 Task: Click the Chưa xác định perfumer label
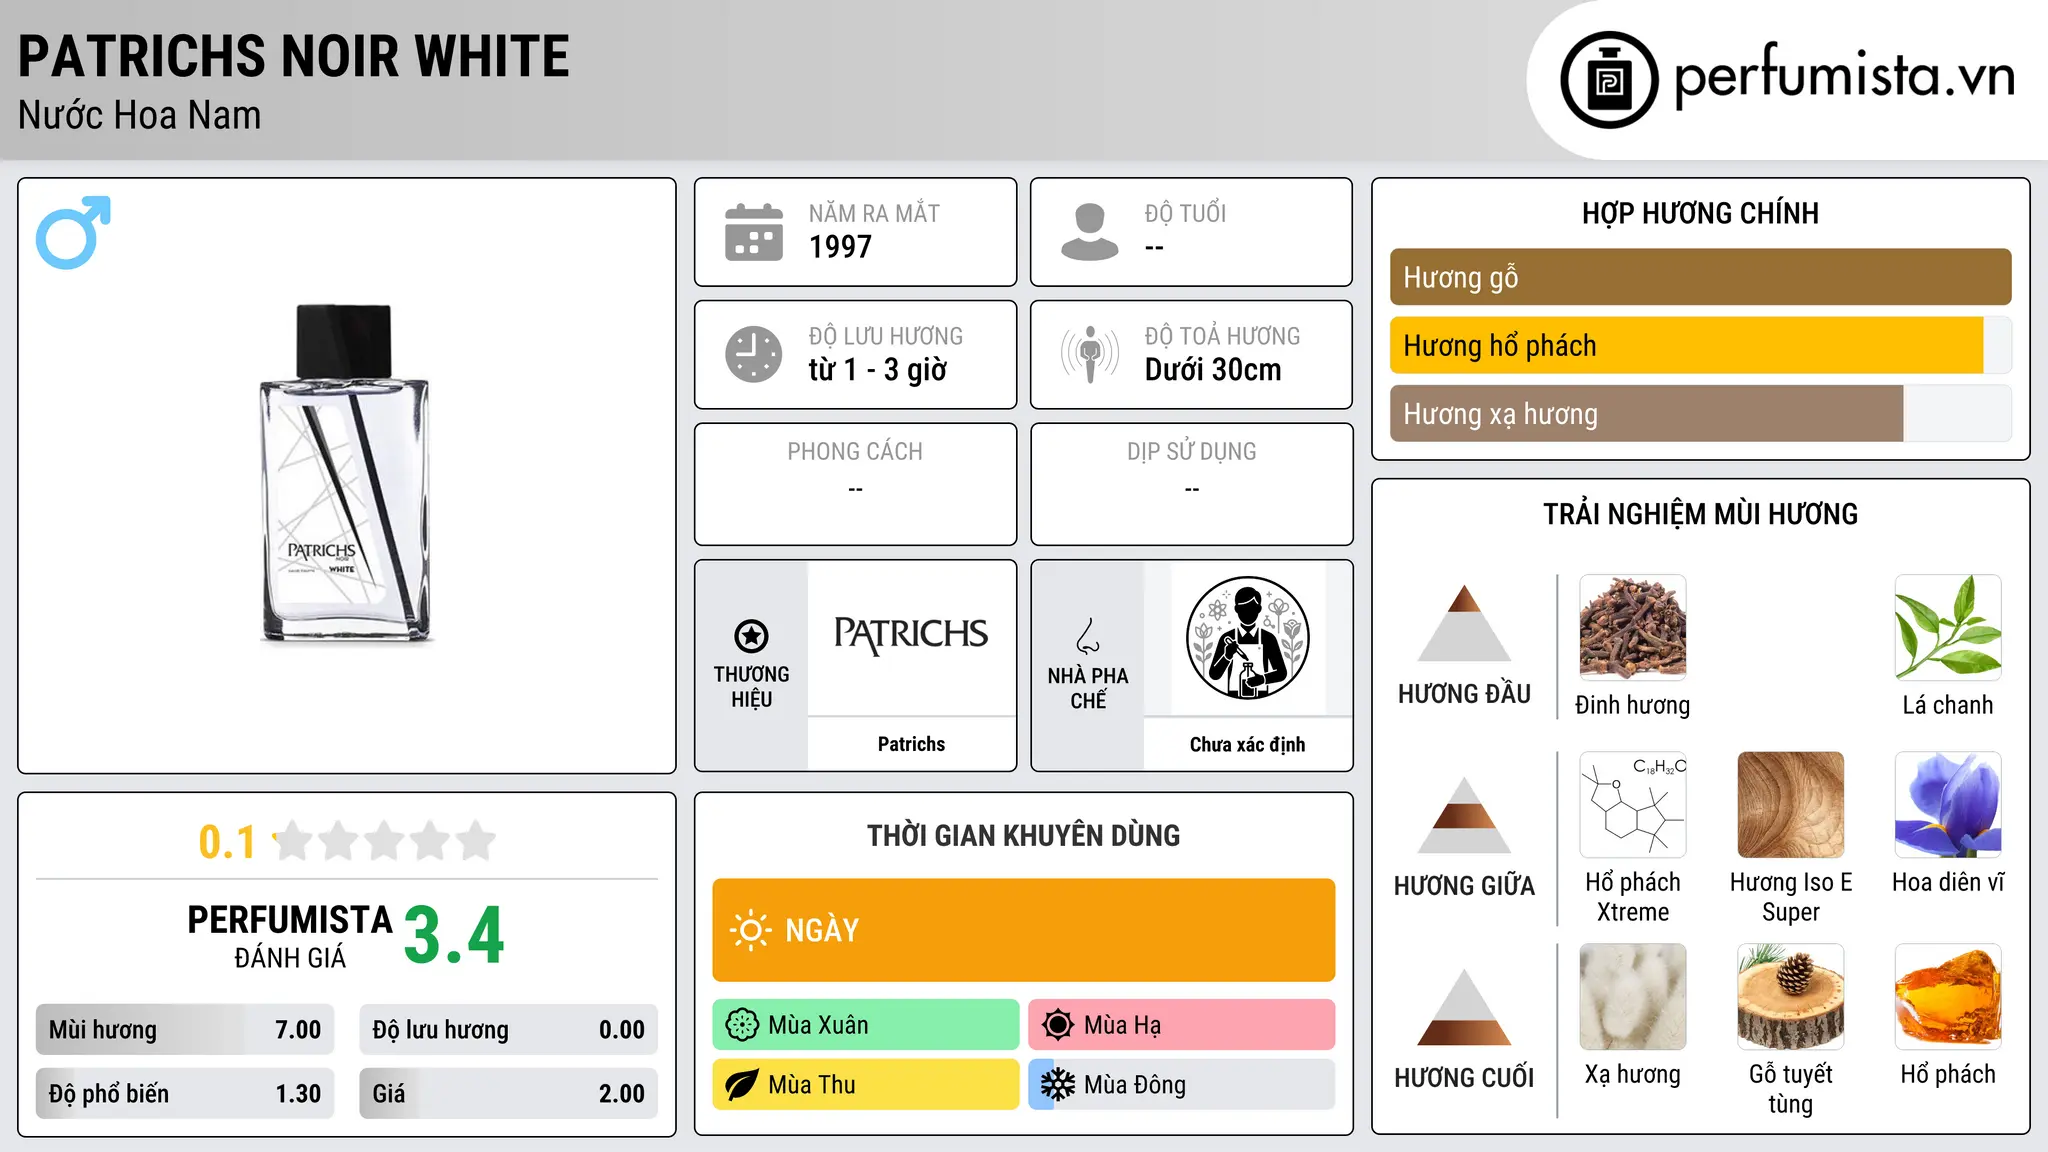(x=1247, y=744)
